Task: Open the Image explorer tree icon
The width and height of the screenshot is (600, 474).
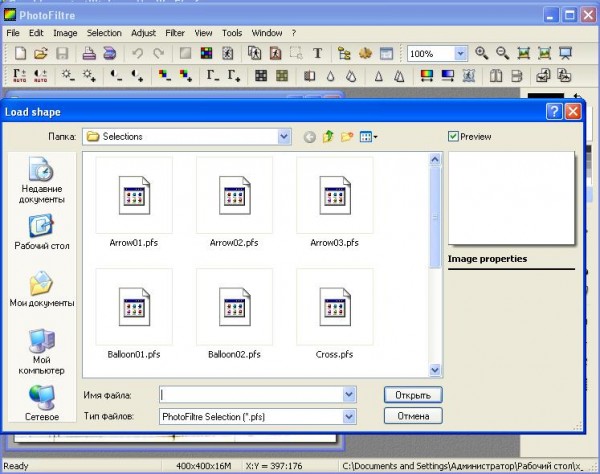Action: tap(344, 53)
